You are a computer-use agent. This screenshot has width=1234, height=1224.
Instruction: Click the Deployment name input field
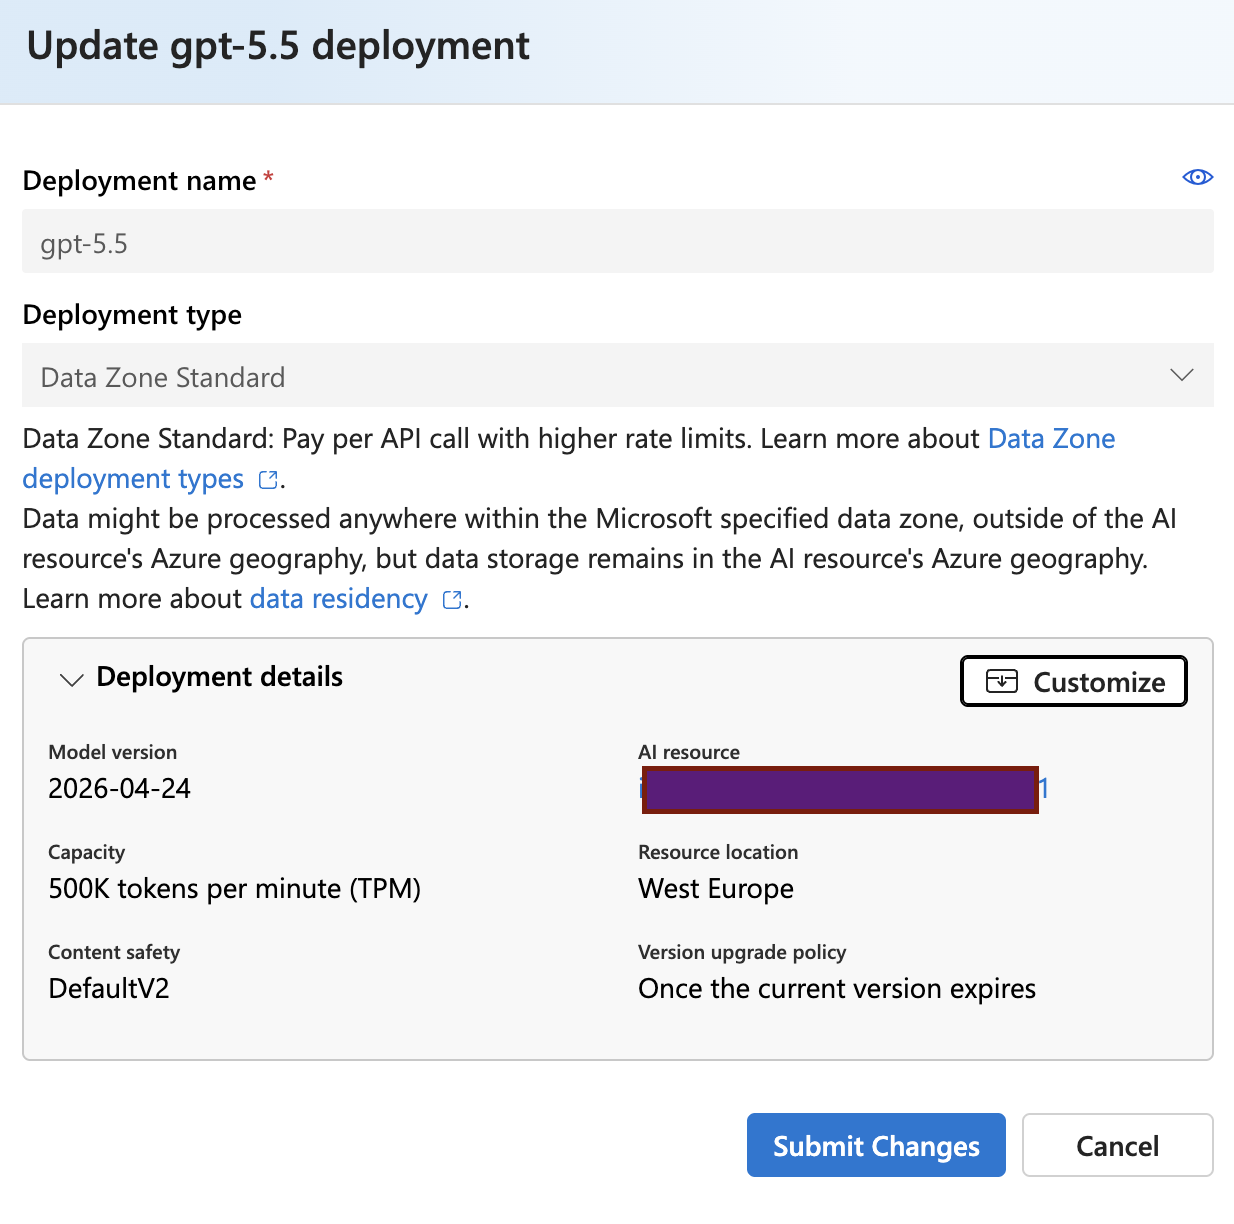(x=618, y=241)
